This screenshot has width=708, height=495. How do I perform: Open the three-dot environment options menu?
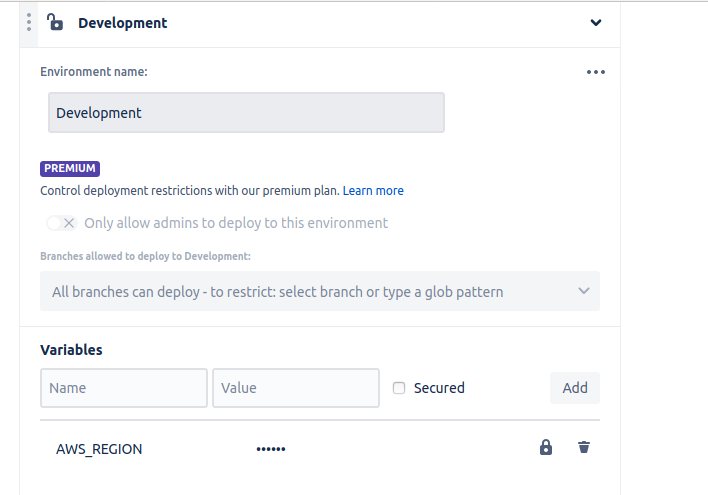(596, 72)
